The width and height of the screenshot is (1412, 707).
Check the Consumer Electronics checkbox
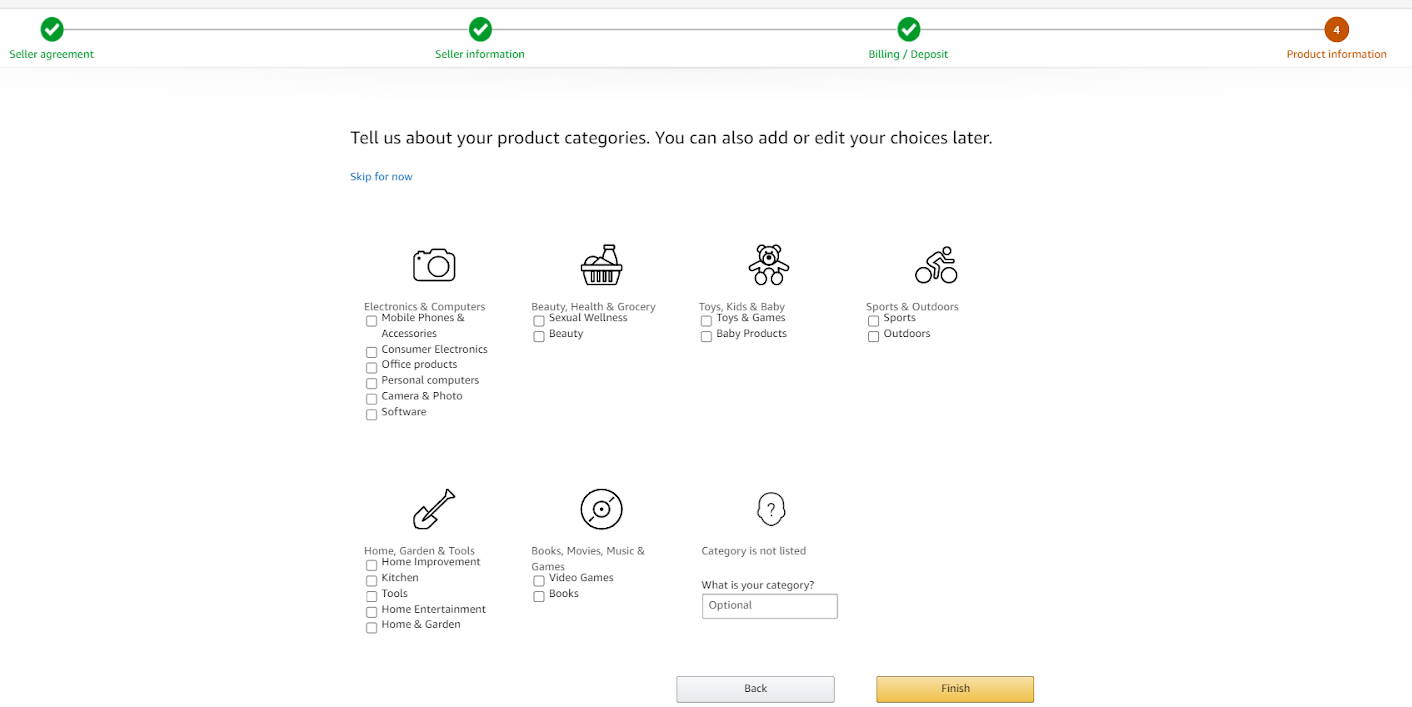[x=372, y=352]
